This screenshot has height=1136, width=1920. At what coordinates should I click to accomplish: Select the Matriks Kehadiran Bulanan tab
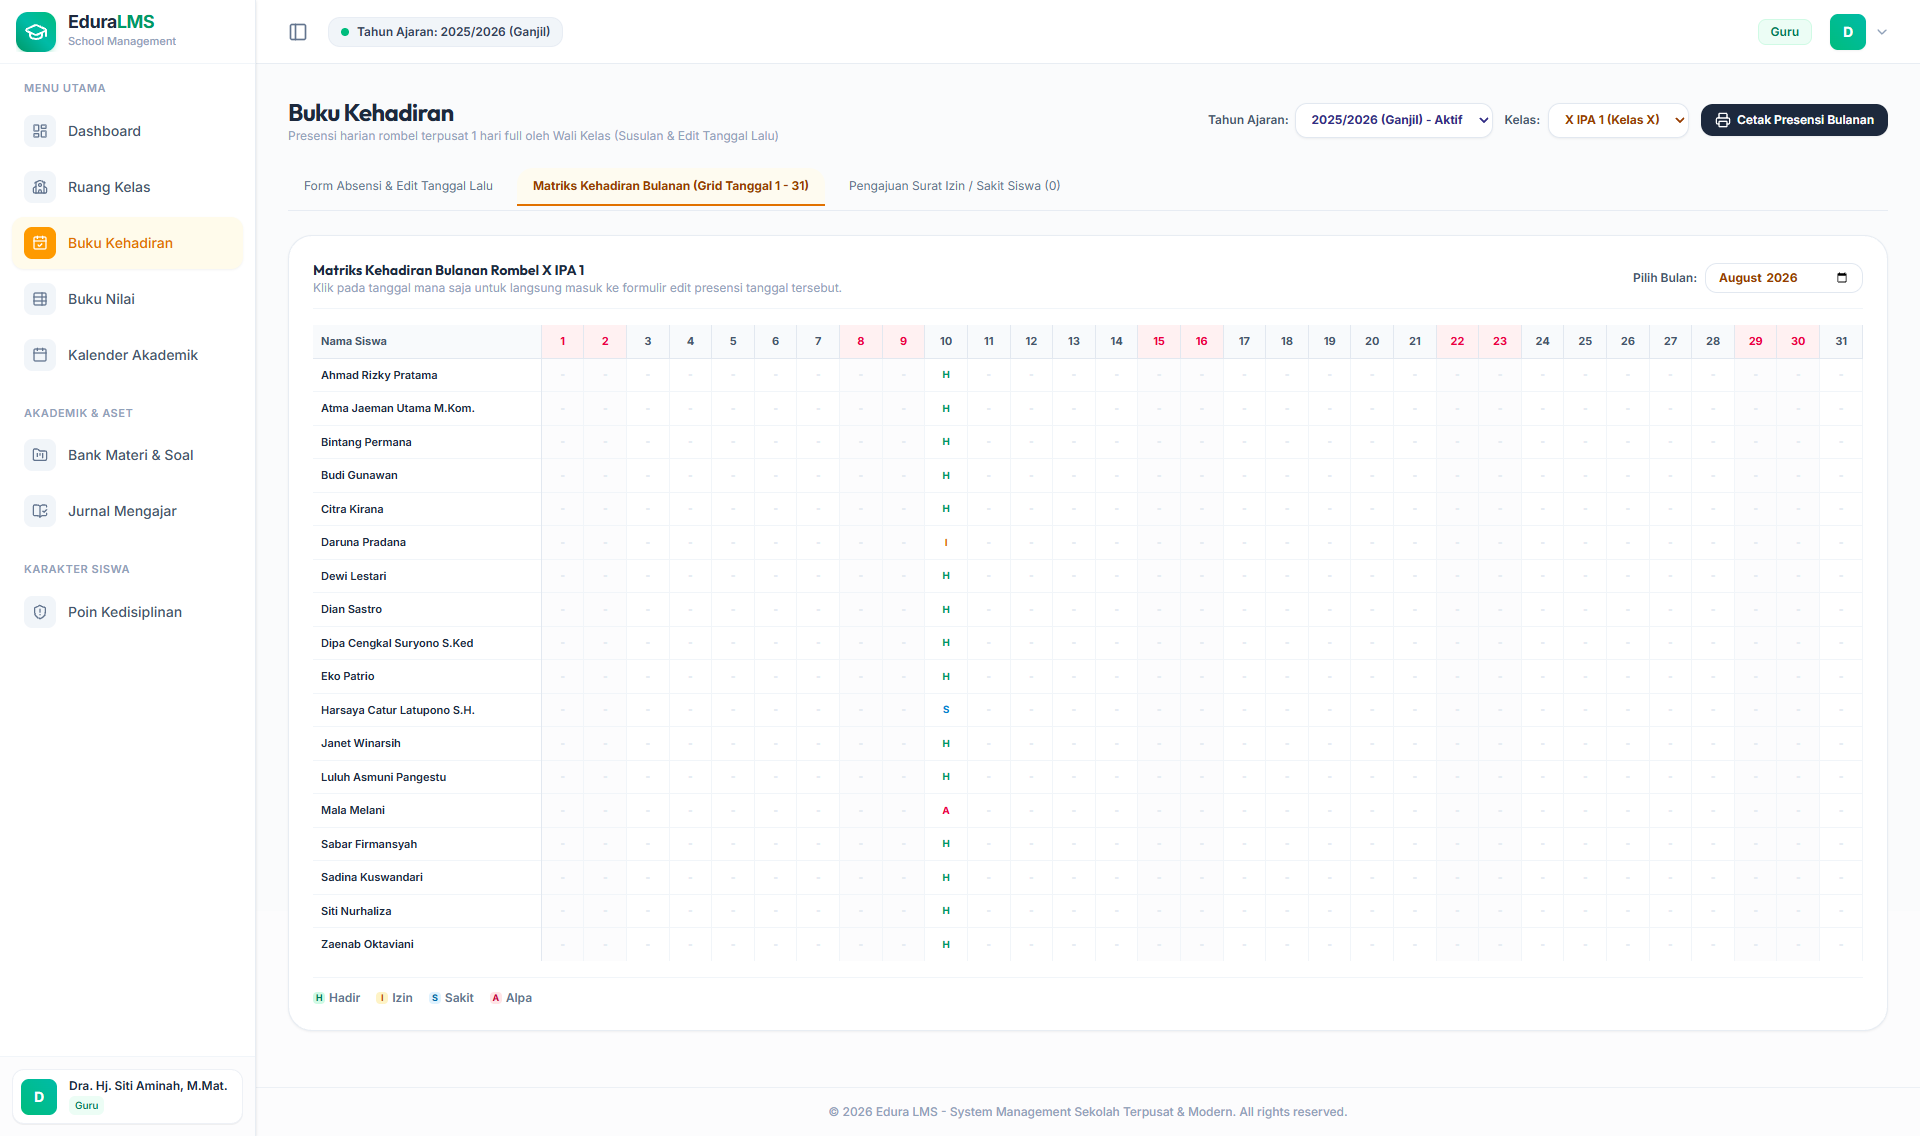[x=671, y=186]
